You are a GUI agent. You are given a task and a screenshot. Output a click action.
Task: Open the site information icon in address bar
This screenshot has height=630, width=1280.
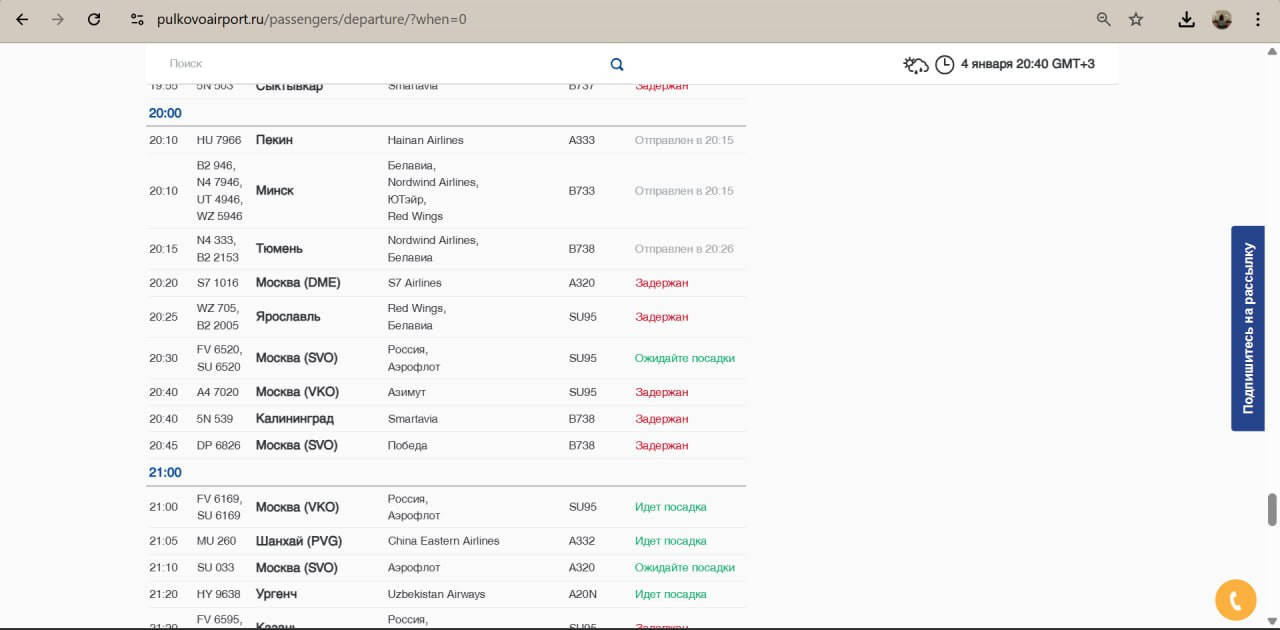click(x=138, y=19)
